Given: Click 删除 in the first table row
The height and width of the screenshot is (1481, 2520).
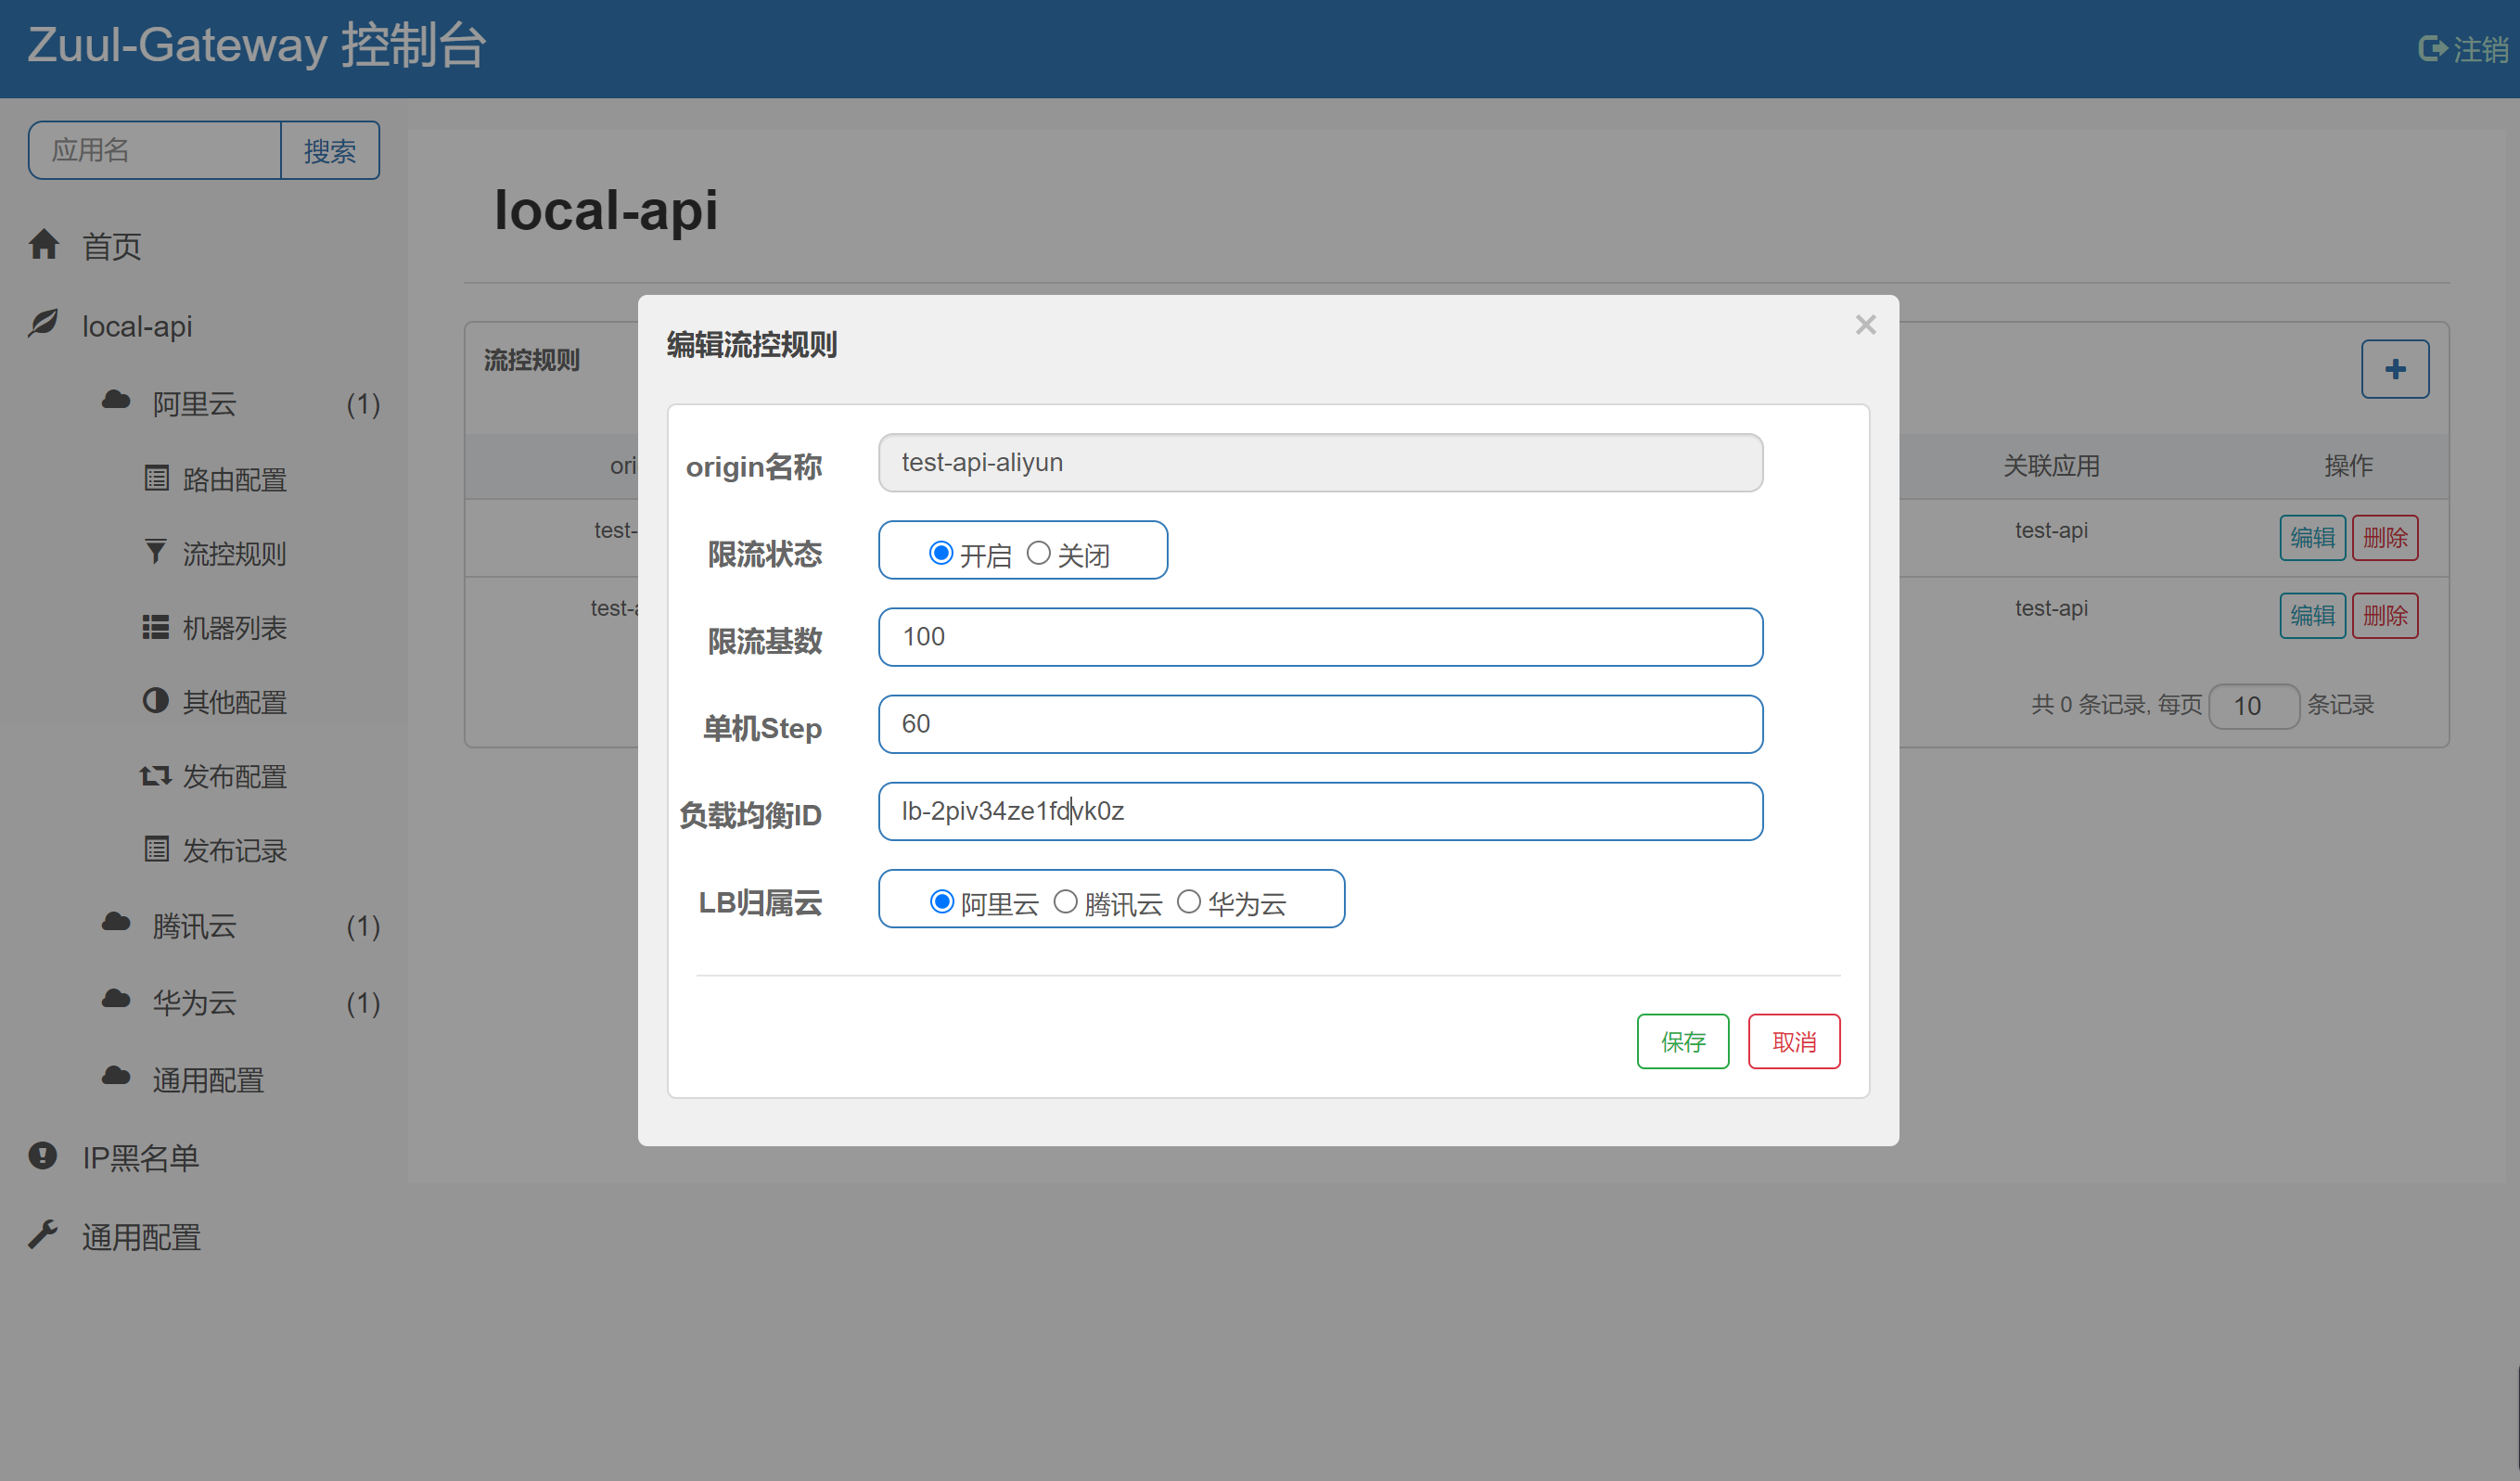Looking at the screenshot, I should point(2385,537).
